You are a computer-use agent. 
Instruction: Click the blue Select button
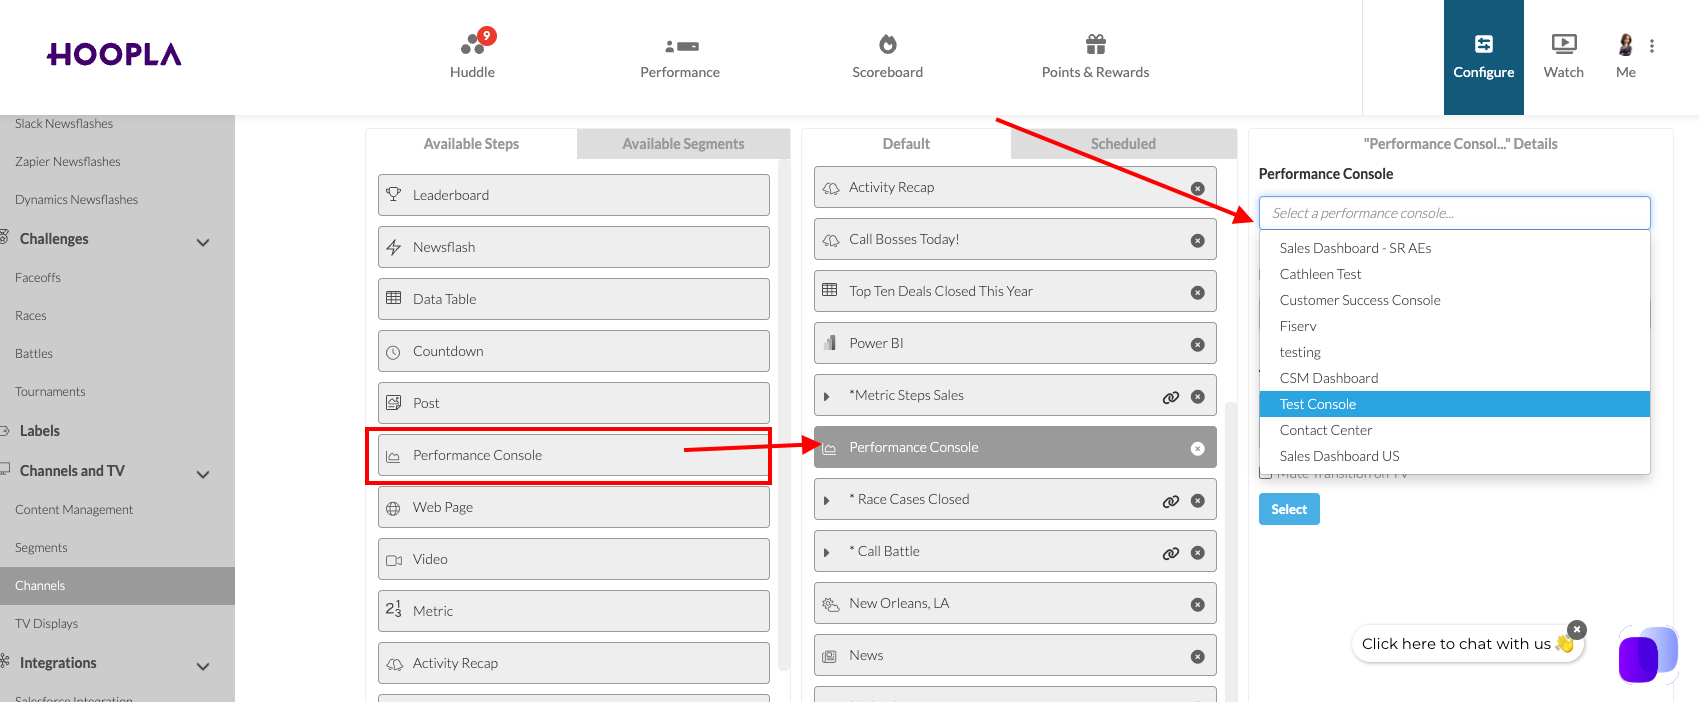(1289, 509)
